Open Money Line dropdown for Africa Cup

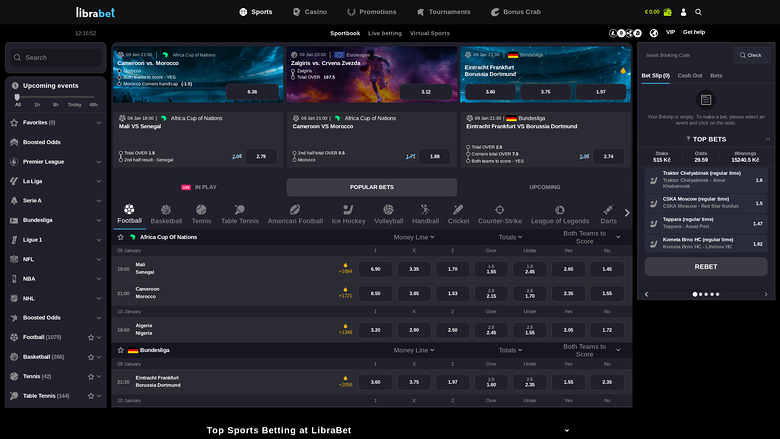pyautogui.click(x=414, y=237)
